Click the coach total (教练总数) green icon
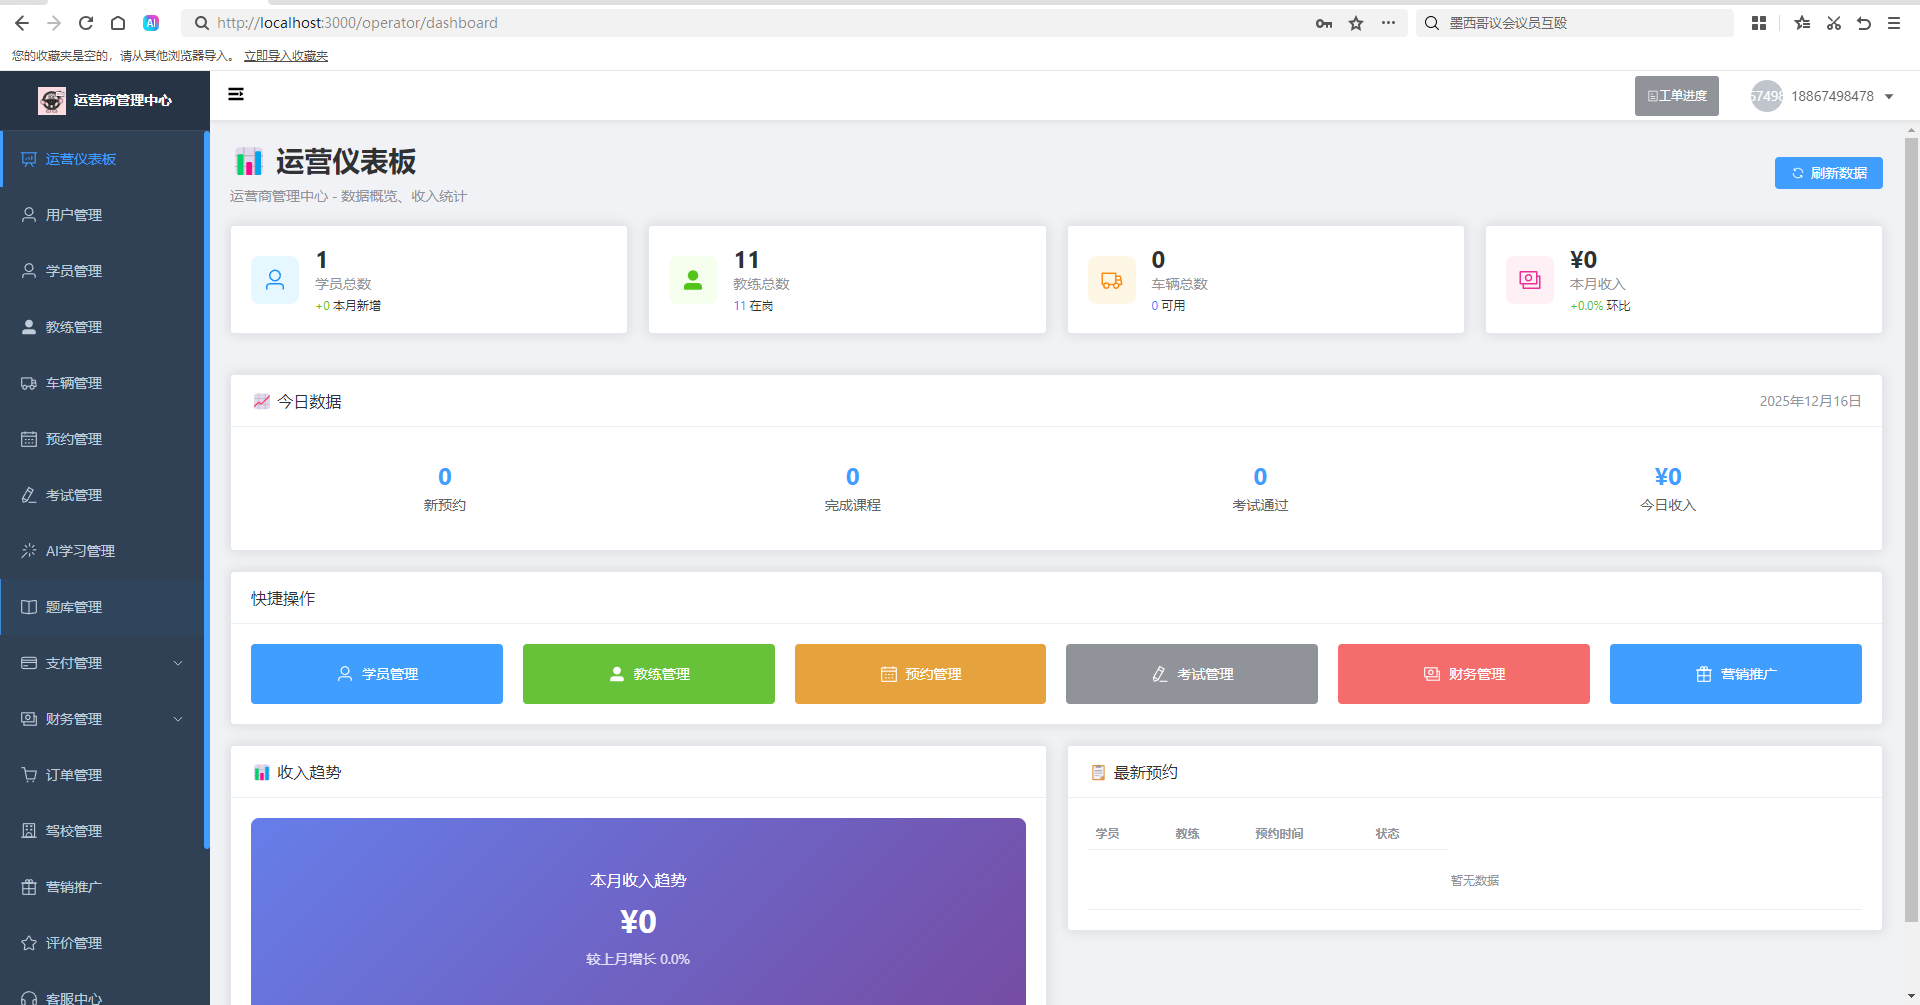Image resolution: width=1920 pixels, height=1005 pixels. (x=692, y=280)
